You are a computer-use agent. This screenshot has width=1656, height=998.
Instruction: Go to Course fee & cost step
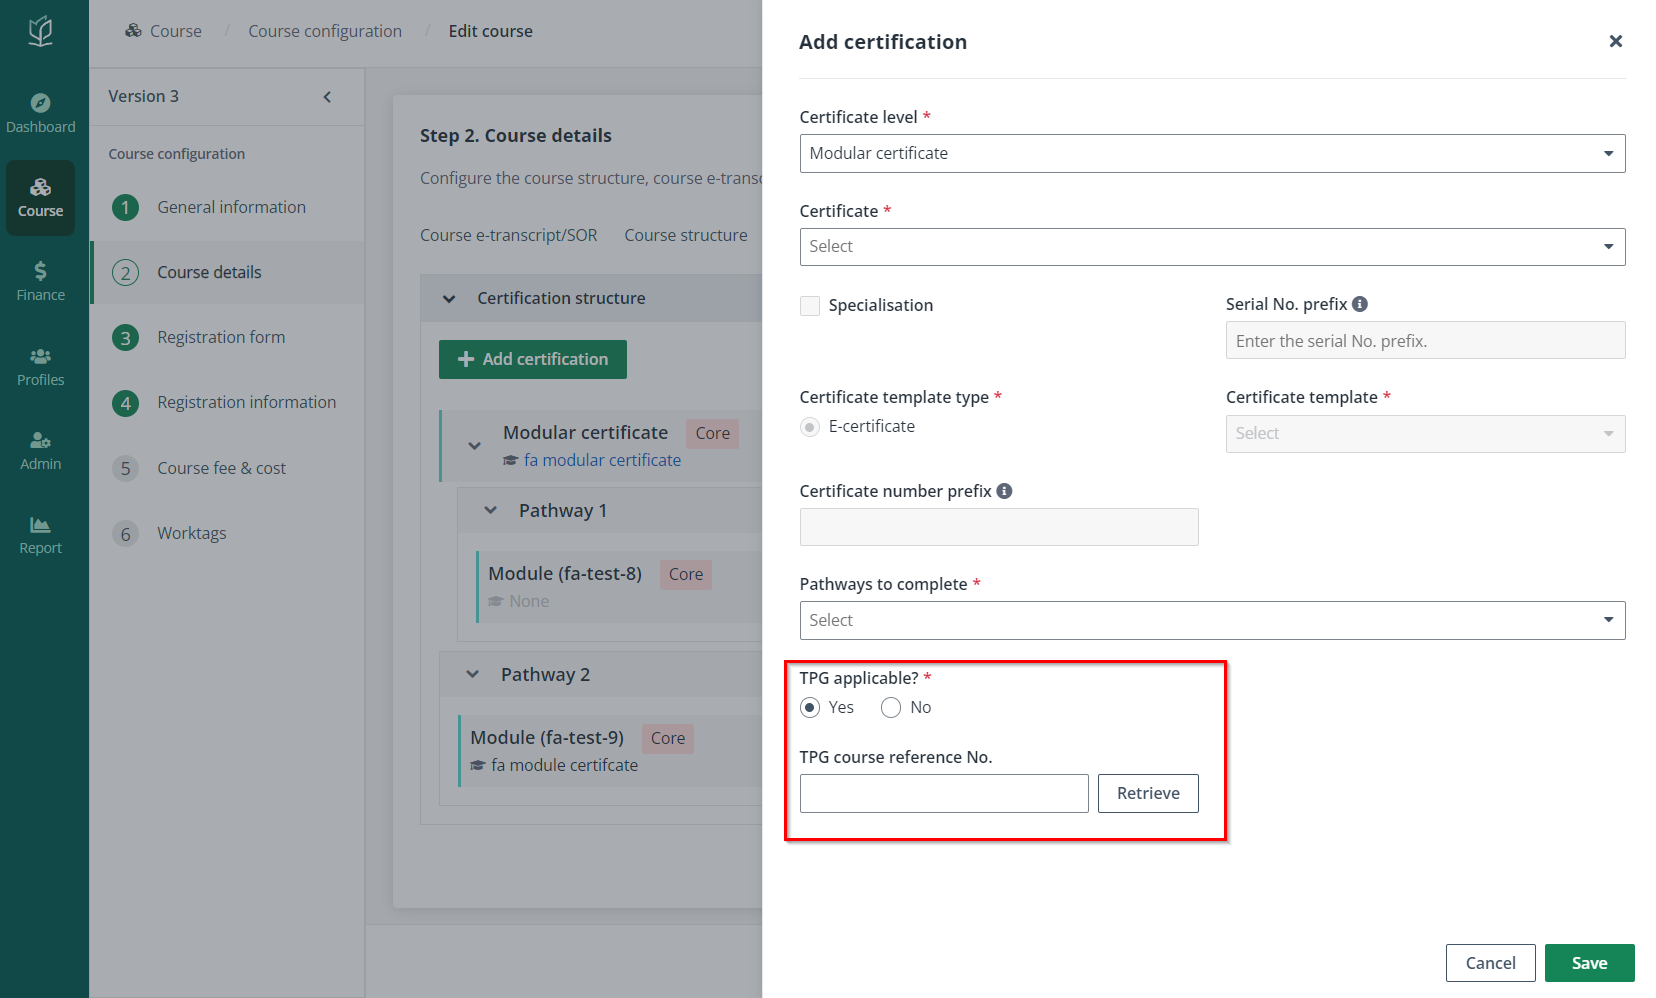(x=221, y=468)
